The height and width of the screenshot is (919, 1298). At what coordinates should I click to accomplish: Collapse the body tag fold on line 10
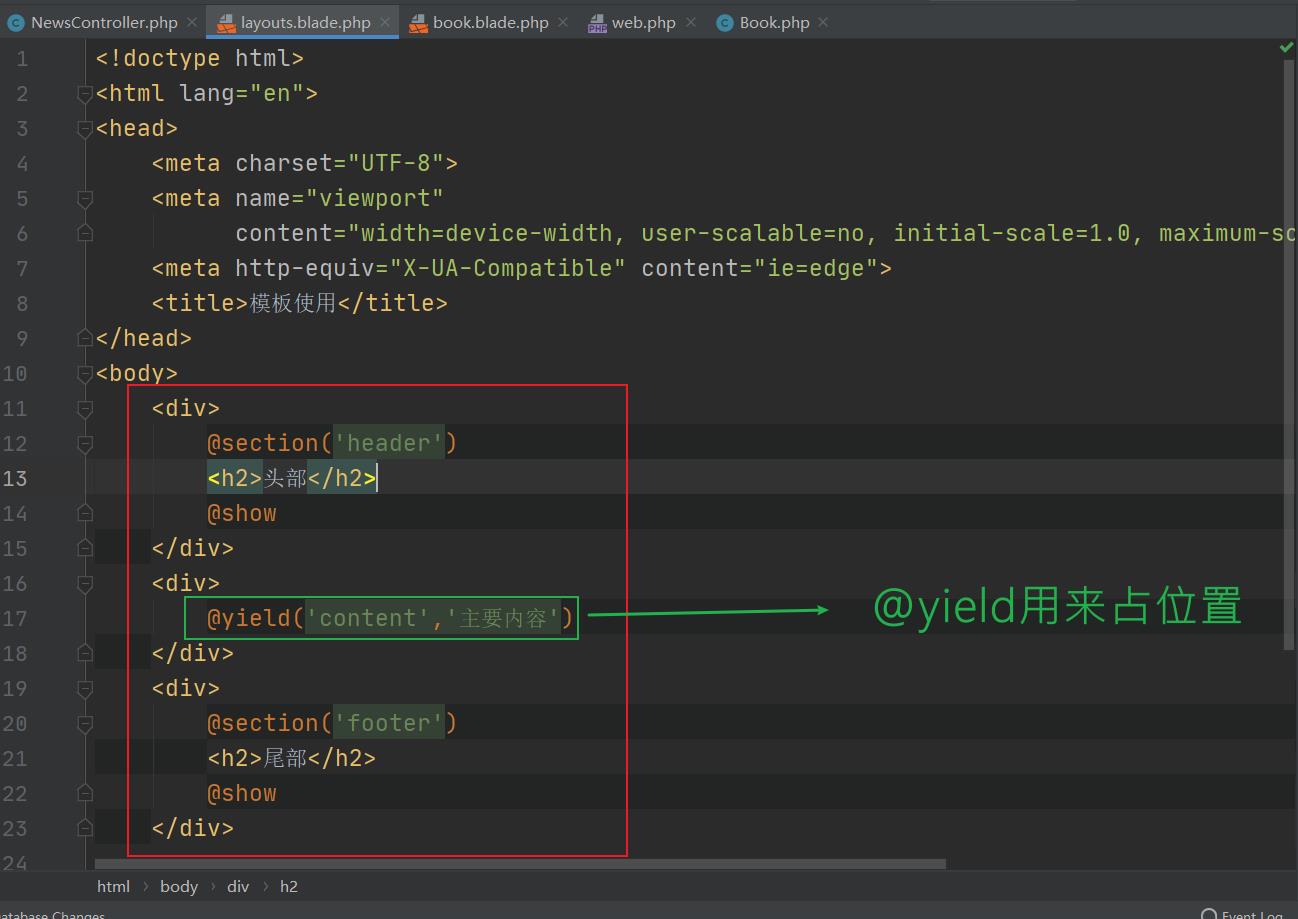[x=85, y=374]
